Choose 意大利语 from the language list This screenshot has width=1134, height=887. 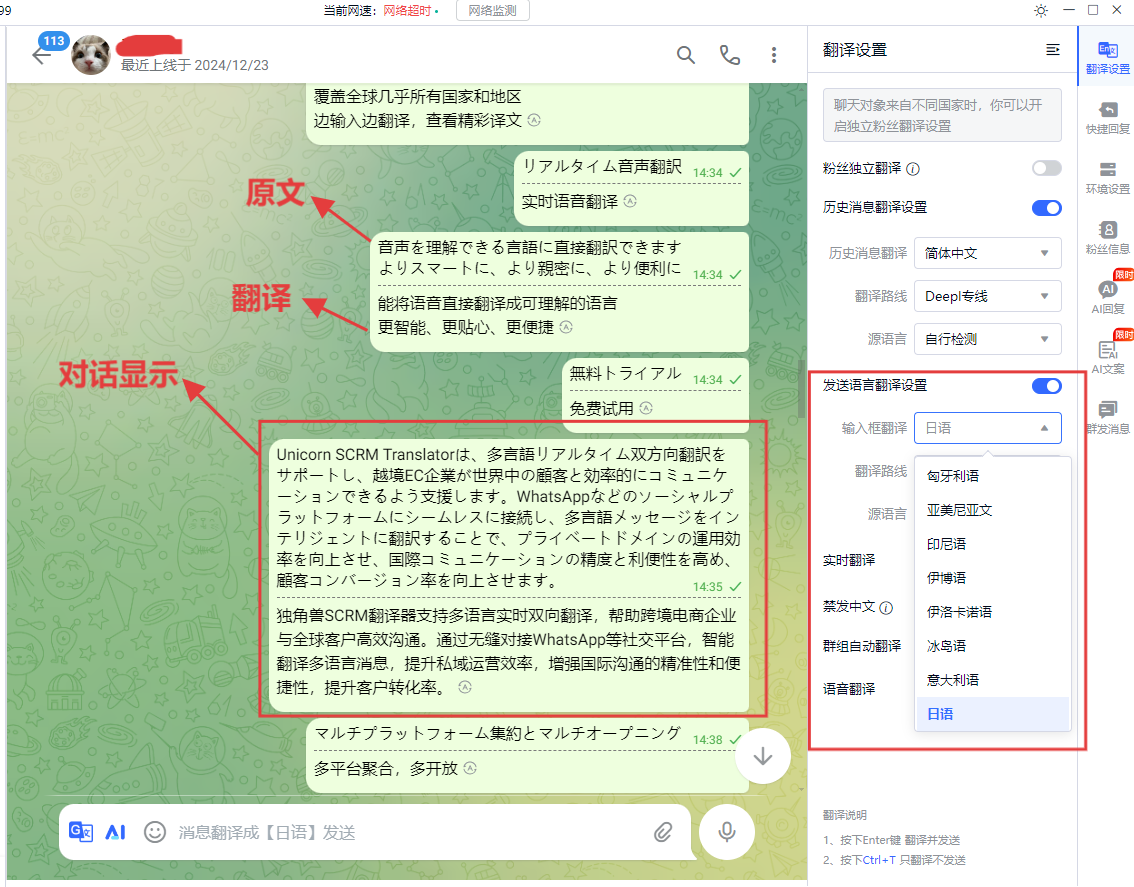click(993, 680)
